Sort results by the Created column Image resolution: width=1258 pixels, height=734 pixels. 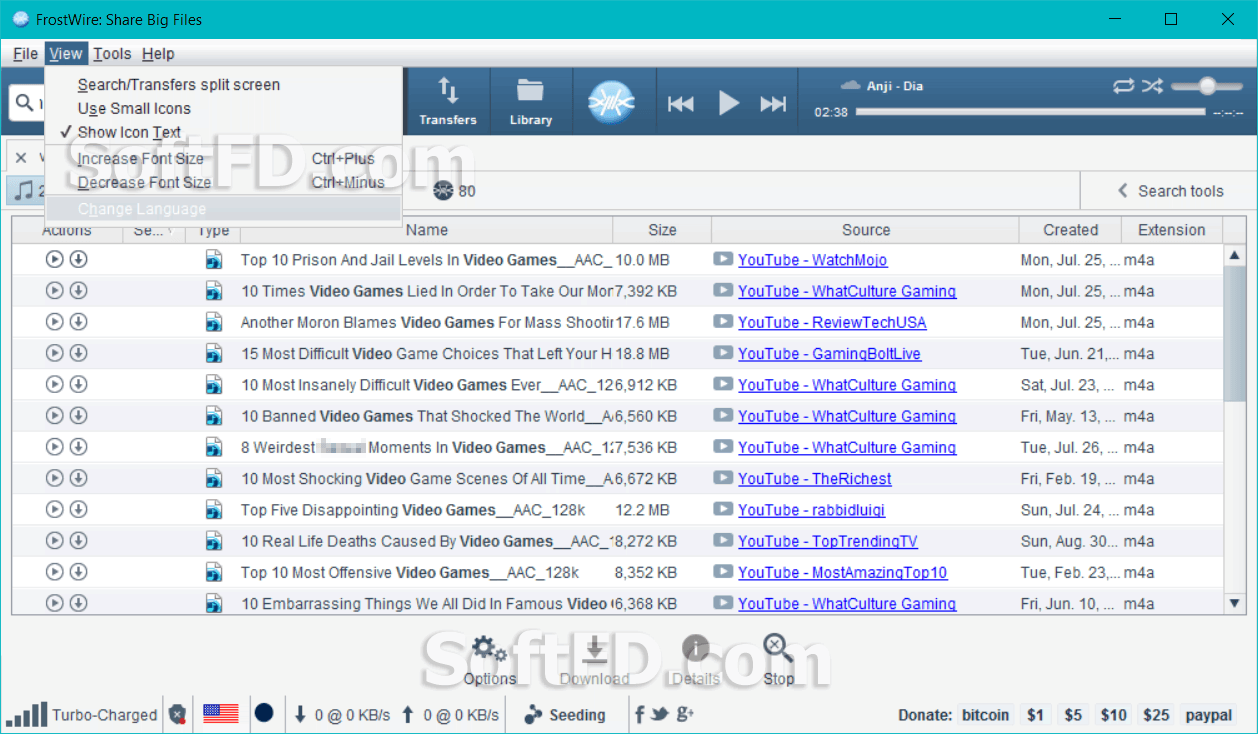1071,230
